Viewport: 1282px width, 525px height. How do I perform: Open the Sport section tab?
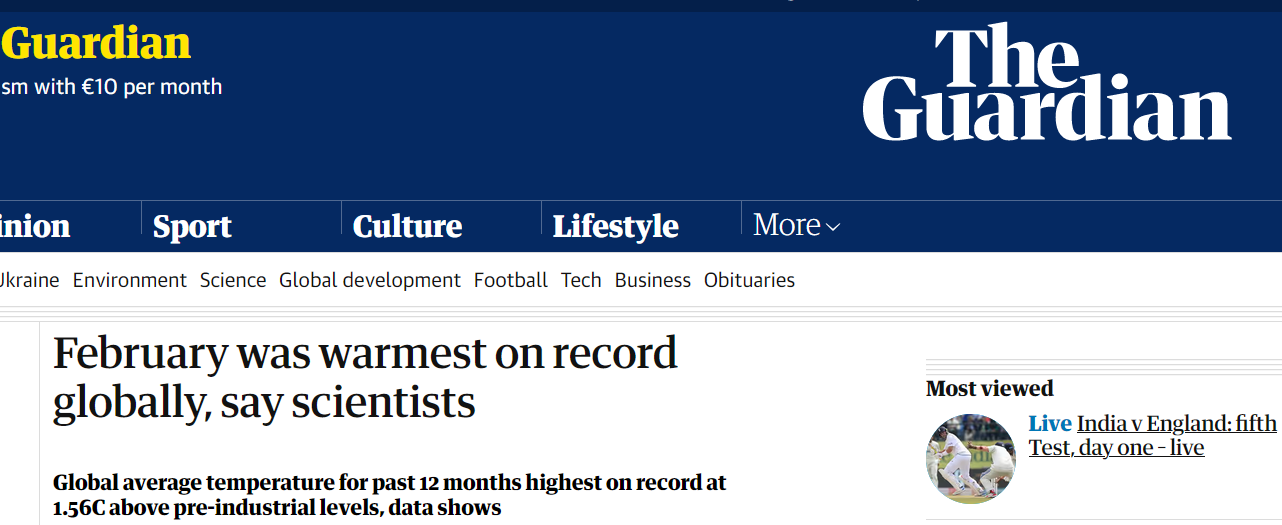coord(192,227)
